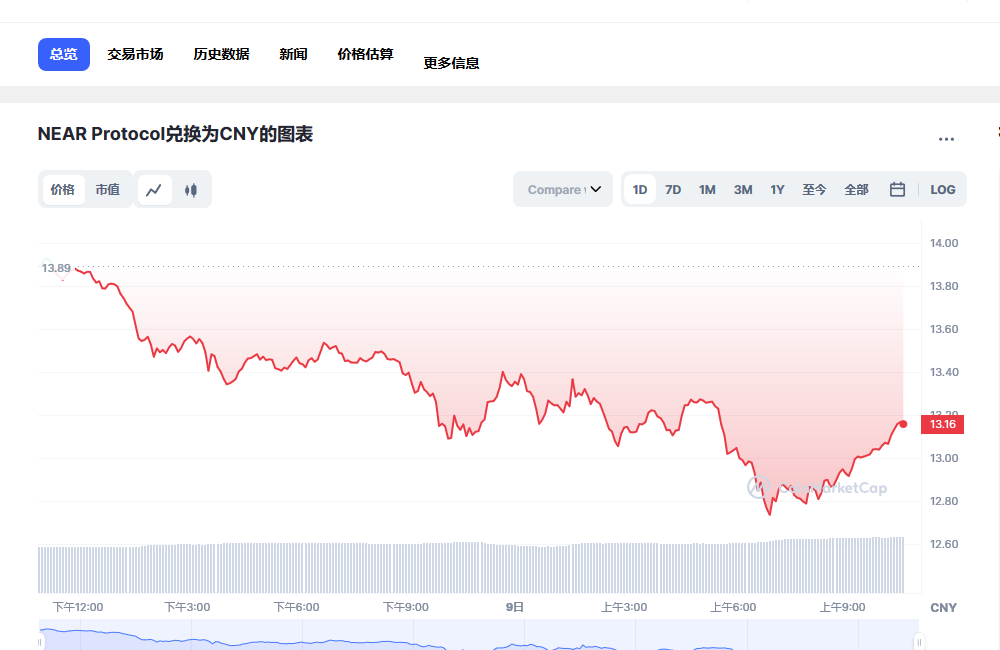Toggle LOG scale on chart
Image resolution: width=1000 pixels, height=650 pixels.
[942, 190]
